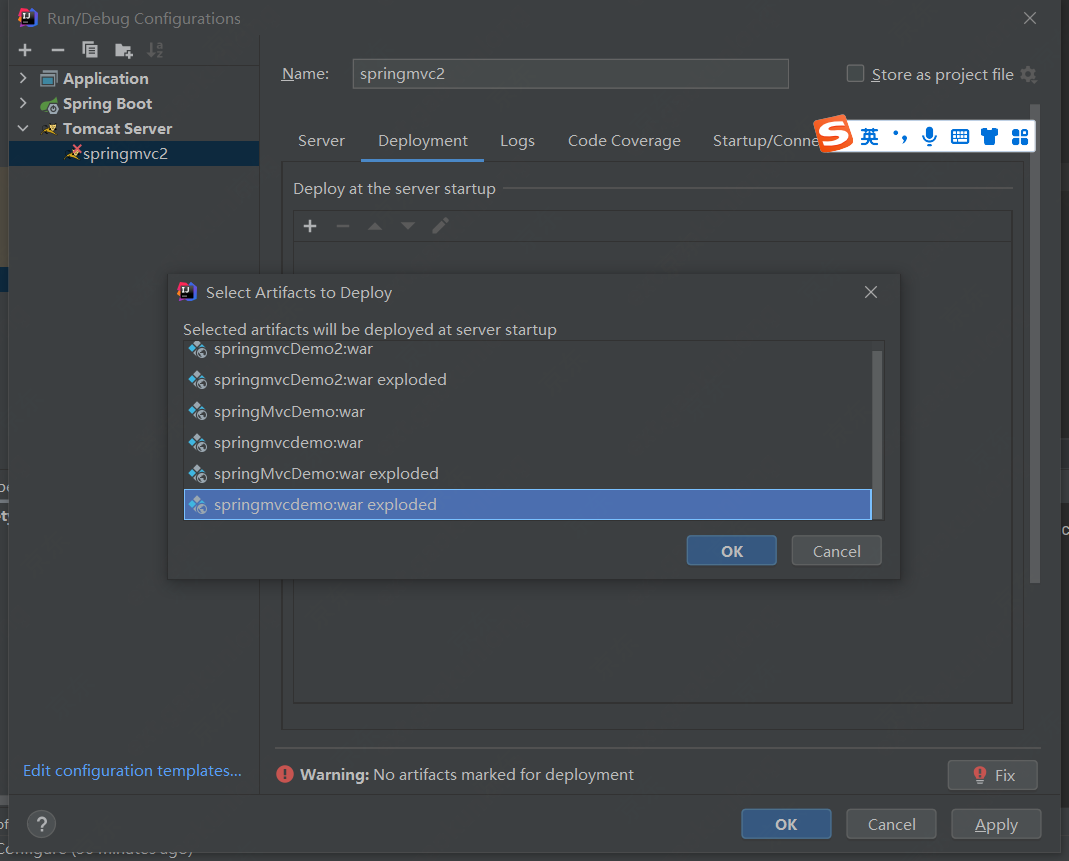Expand the Application configuration group
Image resolution: width=1069 pixels, height=861 pixels.
(23, 78)
